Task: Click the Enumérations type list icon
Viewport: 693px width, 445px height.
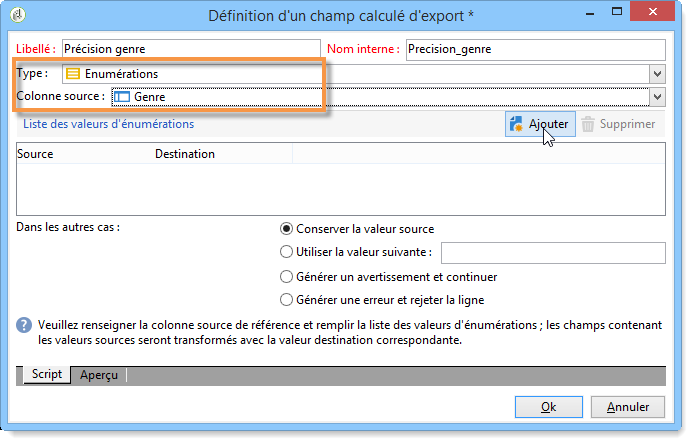Action: tap(73, 74)
